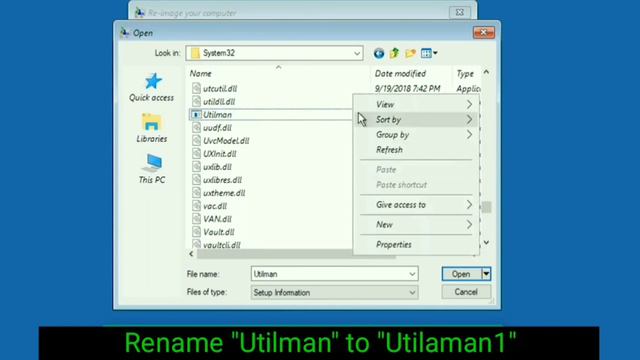Expand the New submenu arrow
This screenshot has width=640, height=360.
(469, 224)
